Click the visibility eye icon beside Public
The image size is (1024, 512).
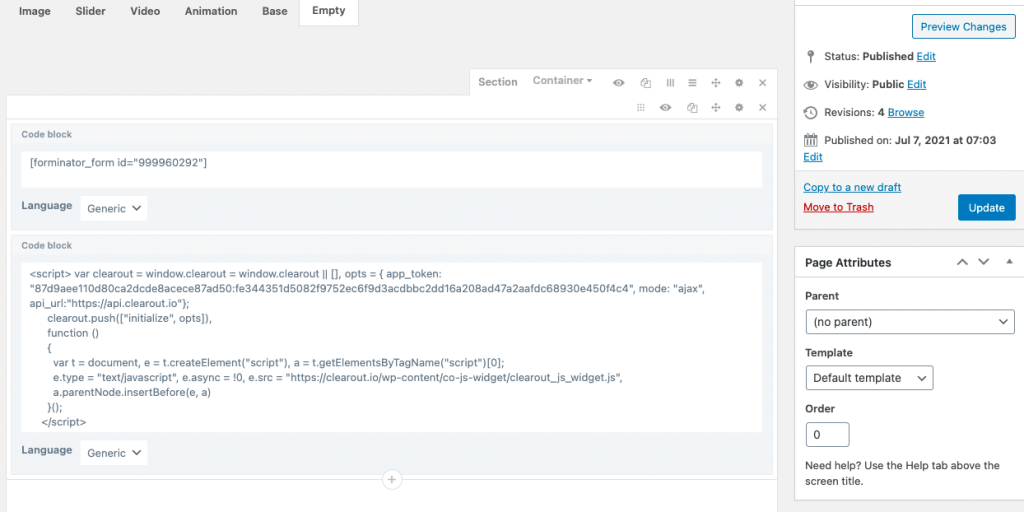pos(810,84)
